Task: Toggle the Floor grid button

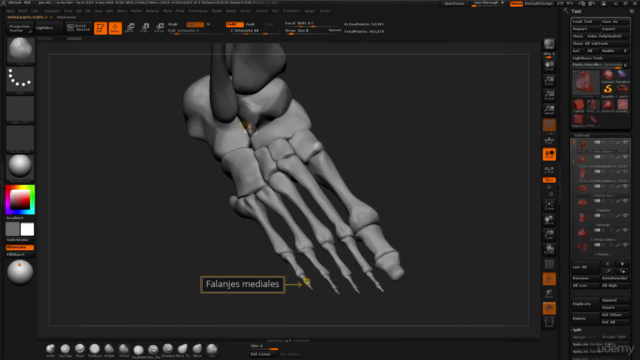Action: [549, 140]
